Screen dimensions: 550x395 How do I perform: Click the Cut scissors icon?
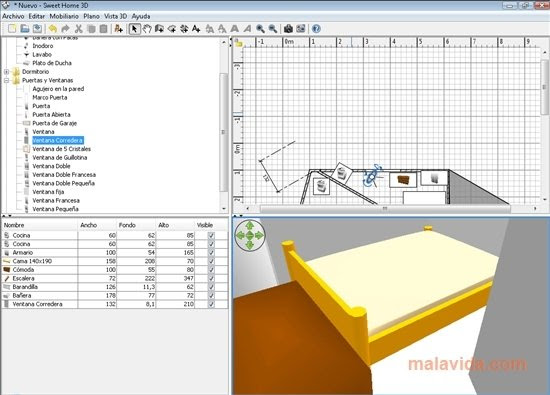(79, 29)
